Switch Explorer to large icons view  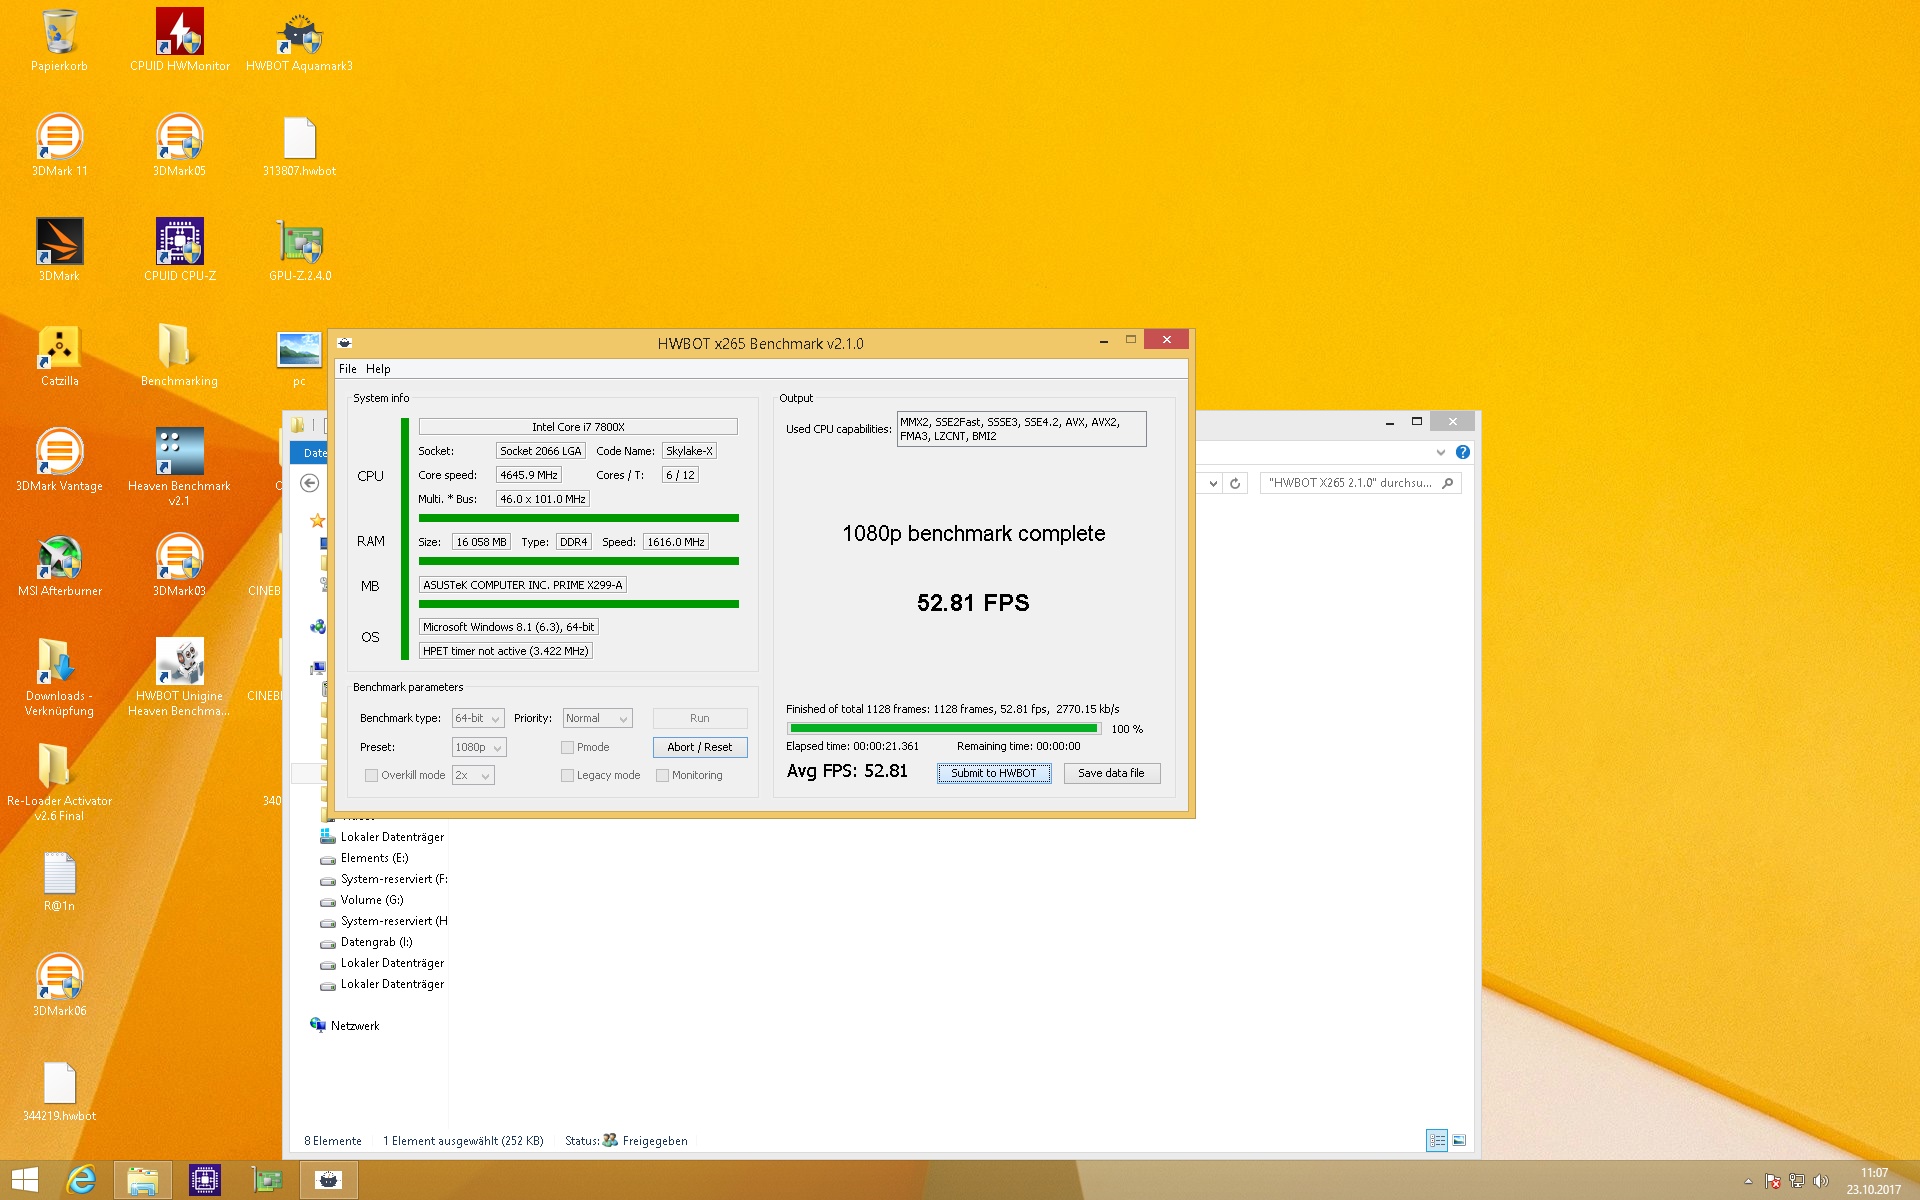(1459, 1140)
